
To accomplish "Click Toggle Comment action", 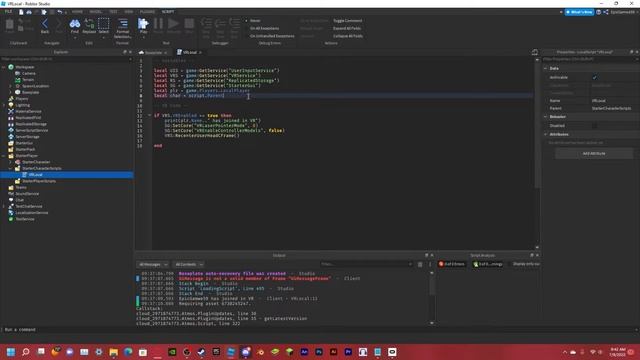I will [347, 20].
